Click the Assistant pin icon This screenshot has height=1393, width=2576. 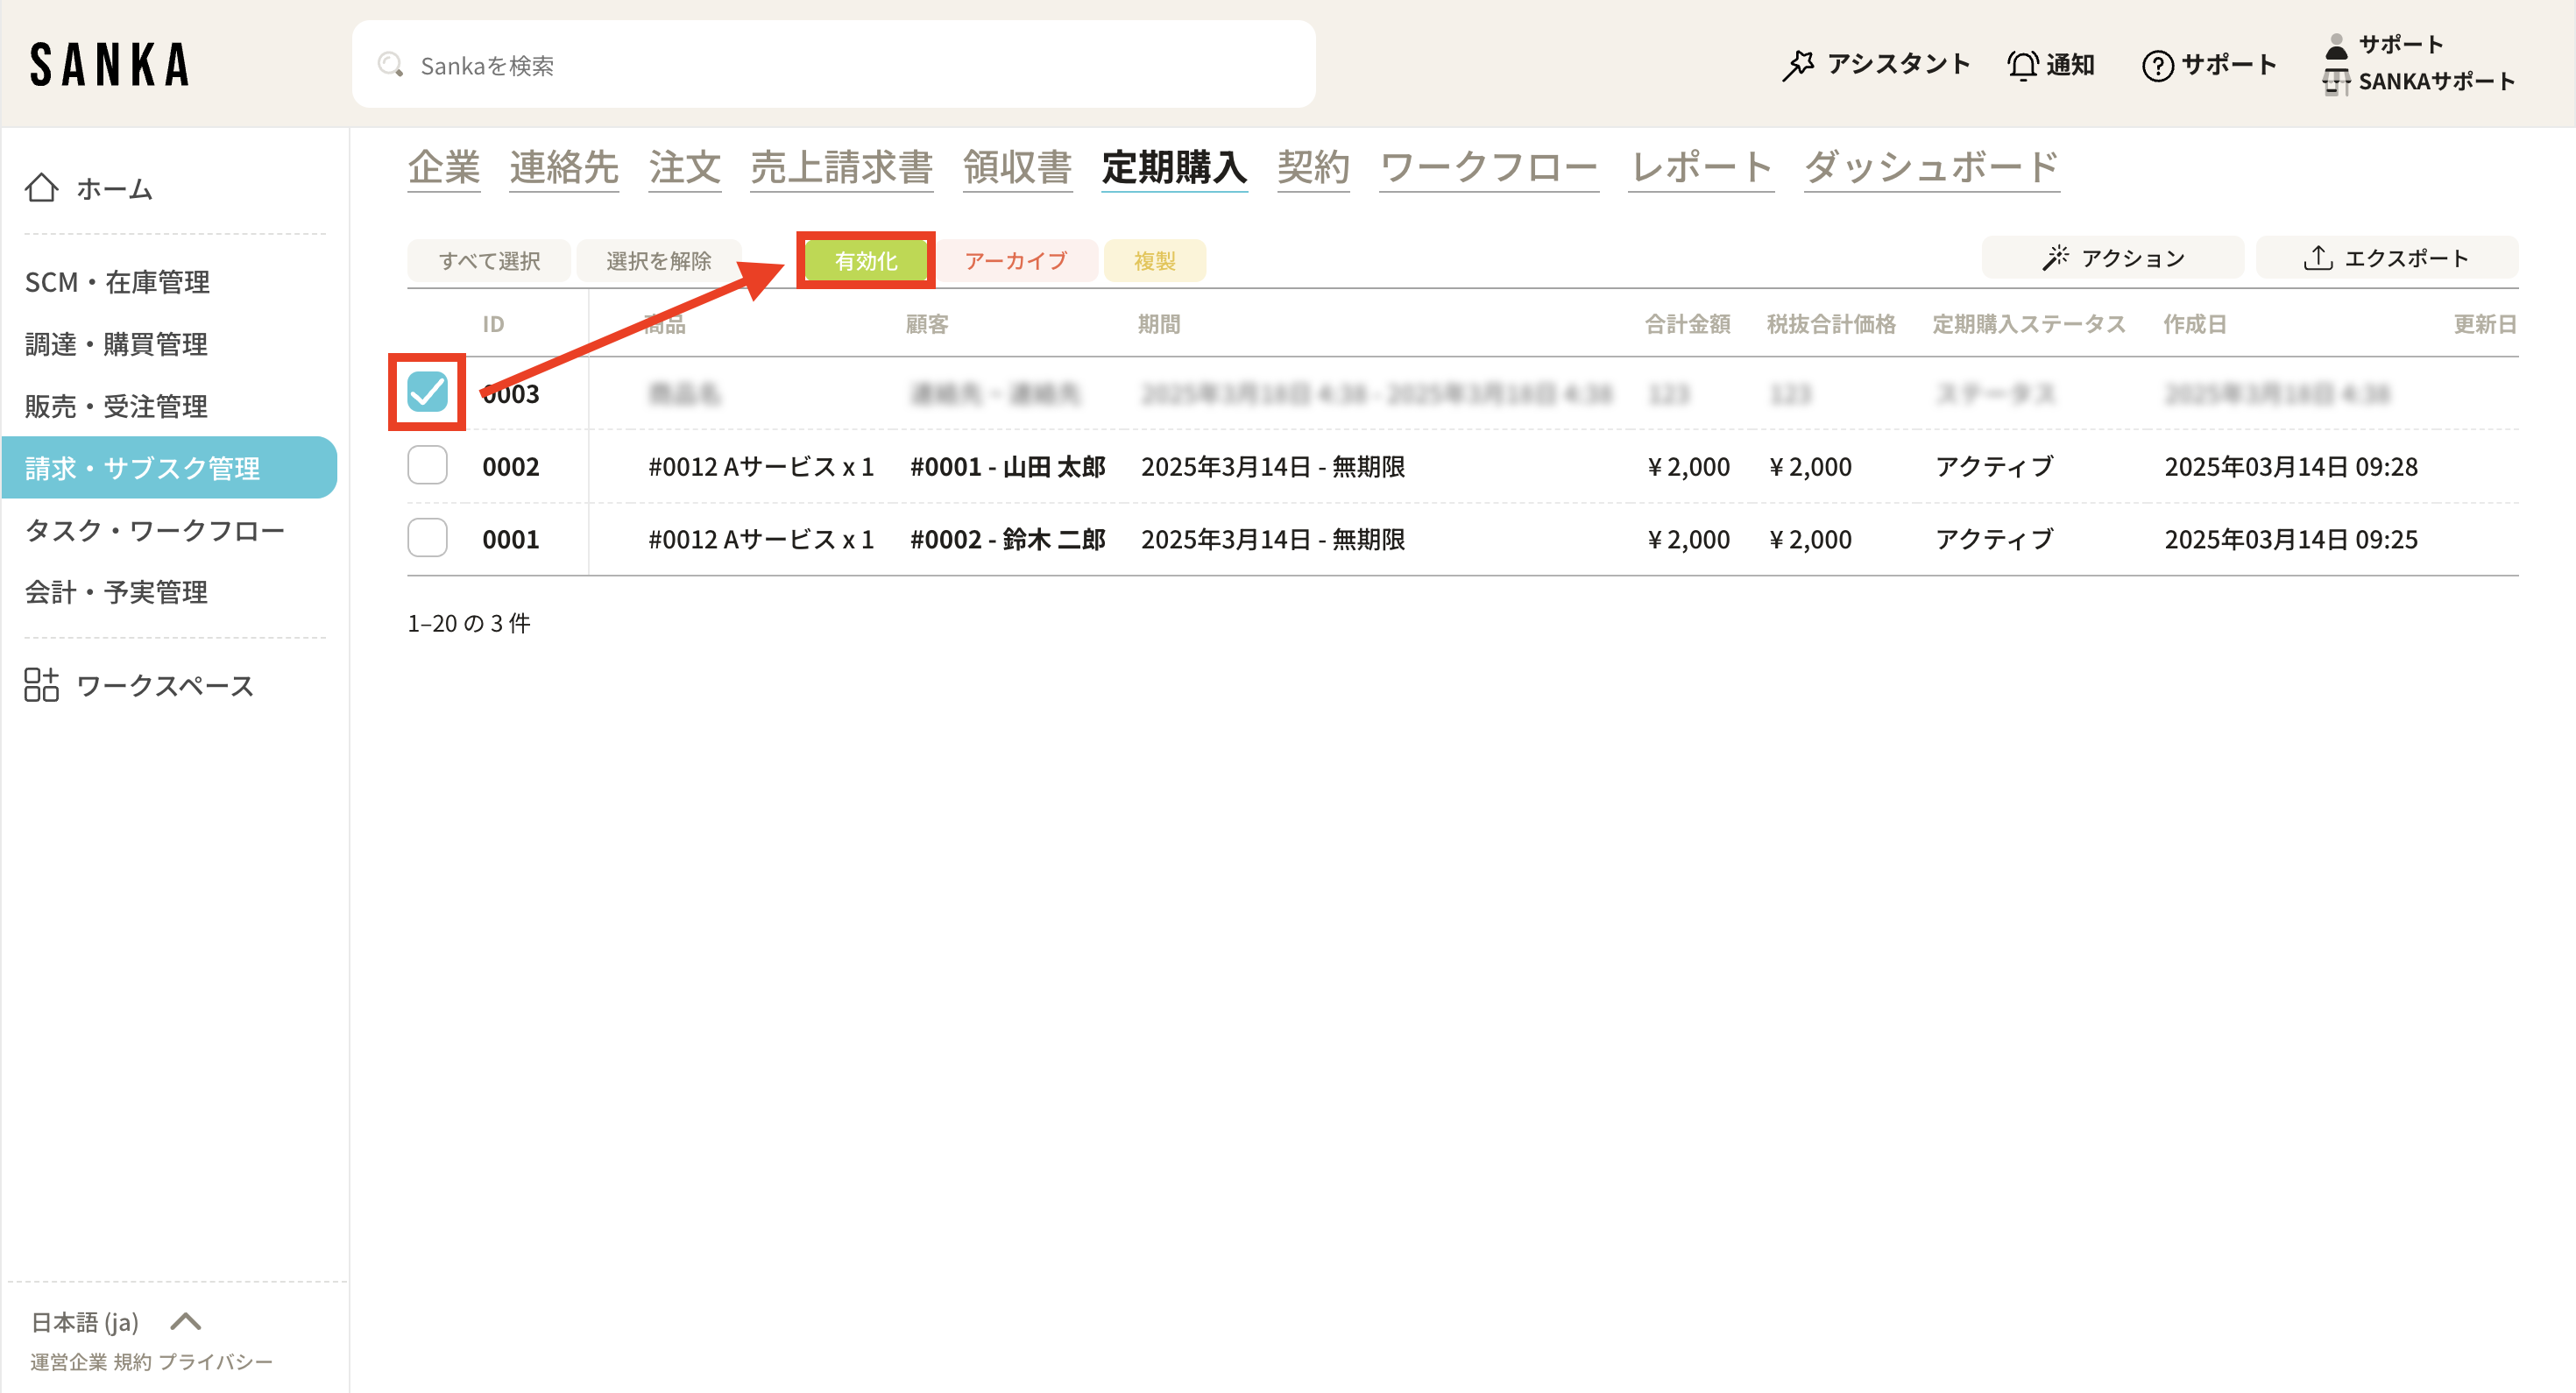[x=1798, y=65]
